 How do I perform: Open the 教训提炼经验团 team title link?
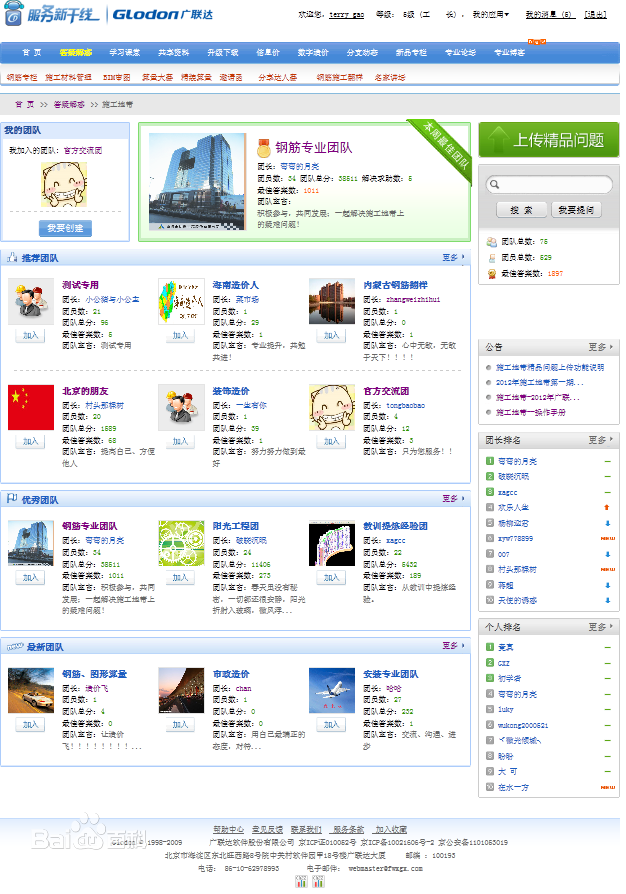point(395,526)
